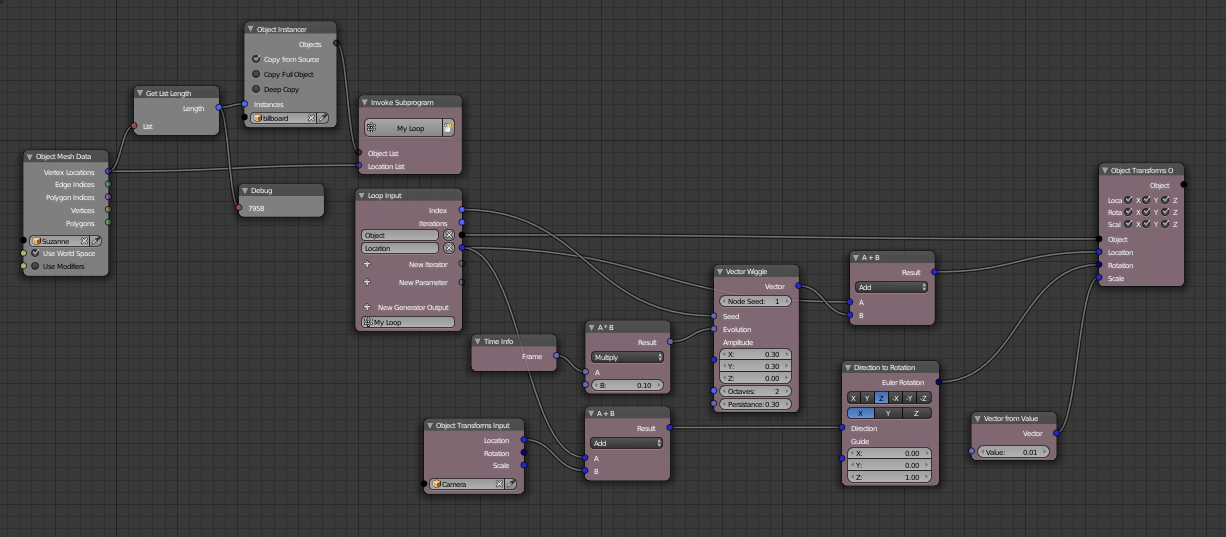Click the loop icon in My Loop name field
The width and height of the screenshot is (1226, 537).
(x=368, y=322)
